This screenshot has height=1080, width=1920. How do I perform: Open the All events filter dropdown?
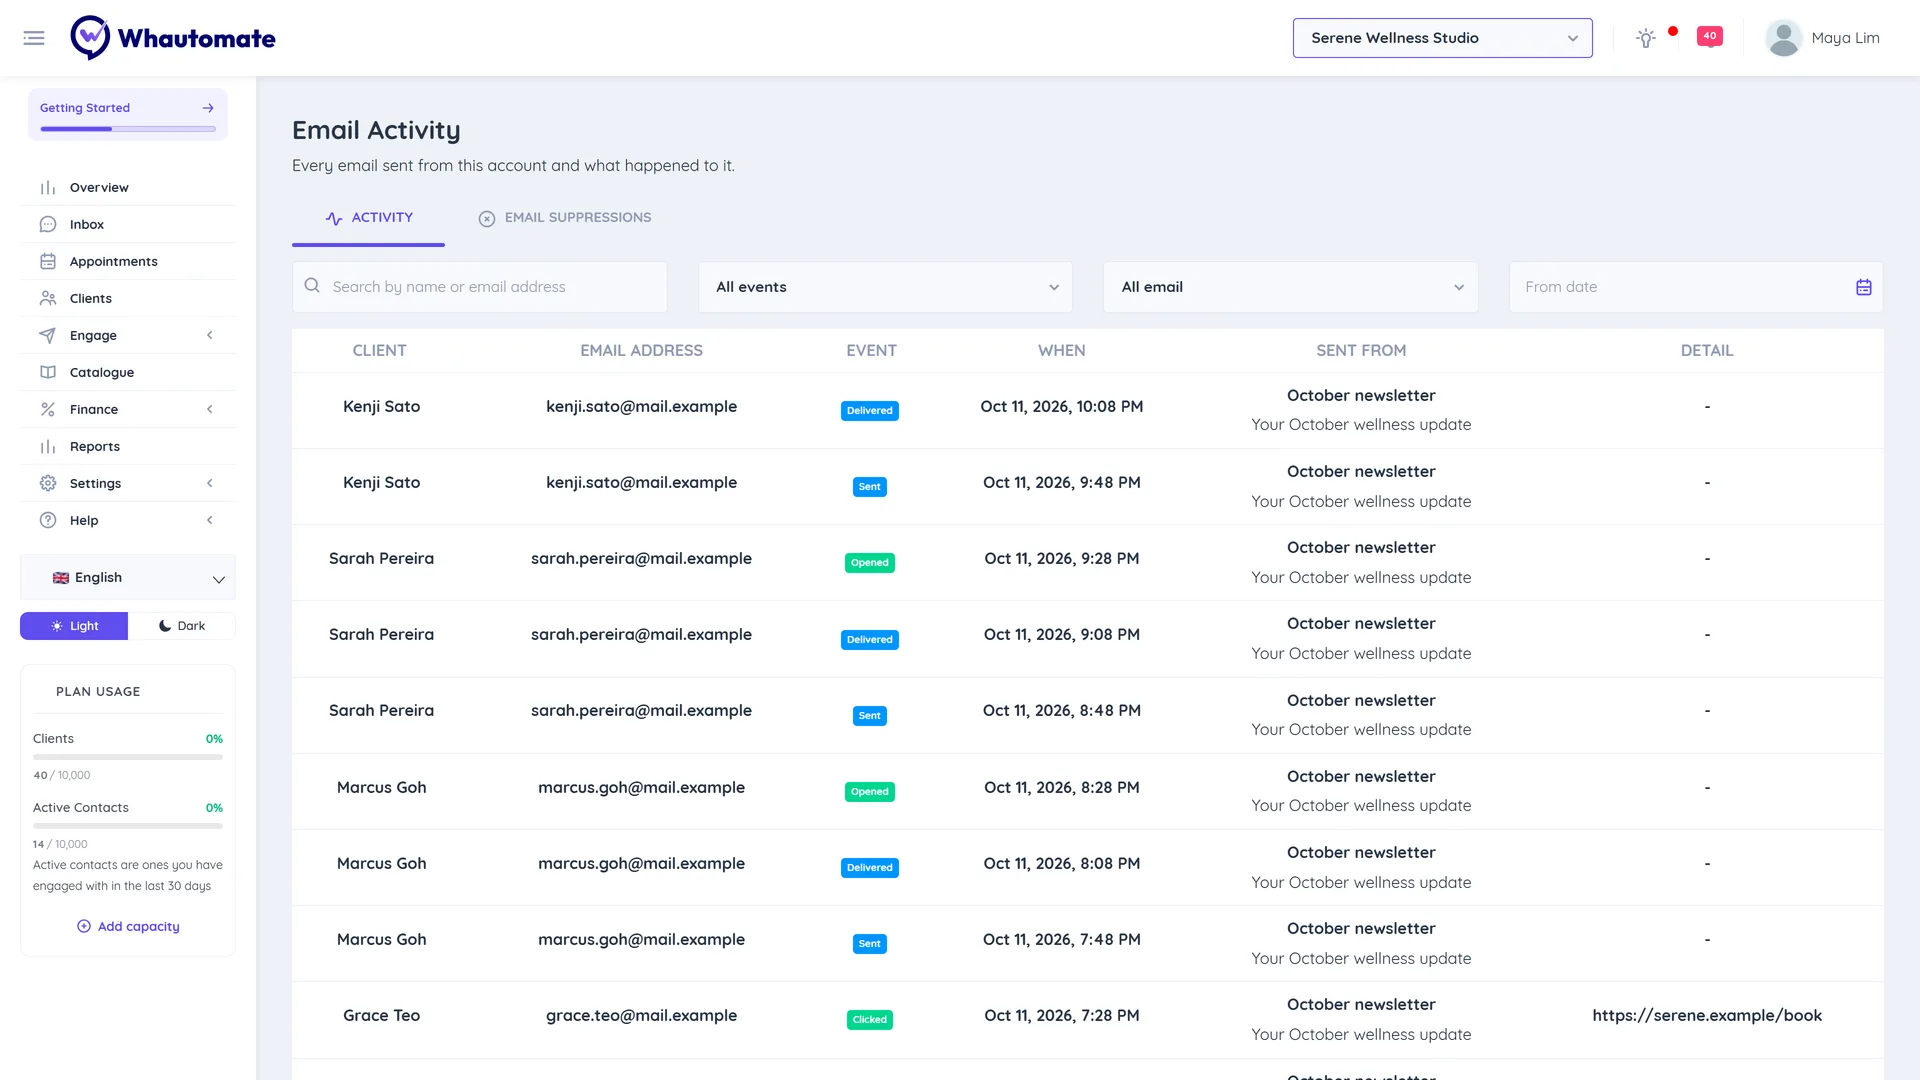(885, 287)
